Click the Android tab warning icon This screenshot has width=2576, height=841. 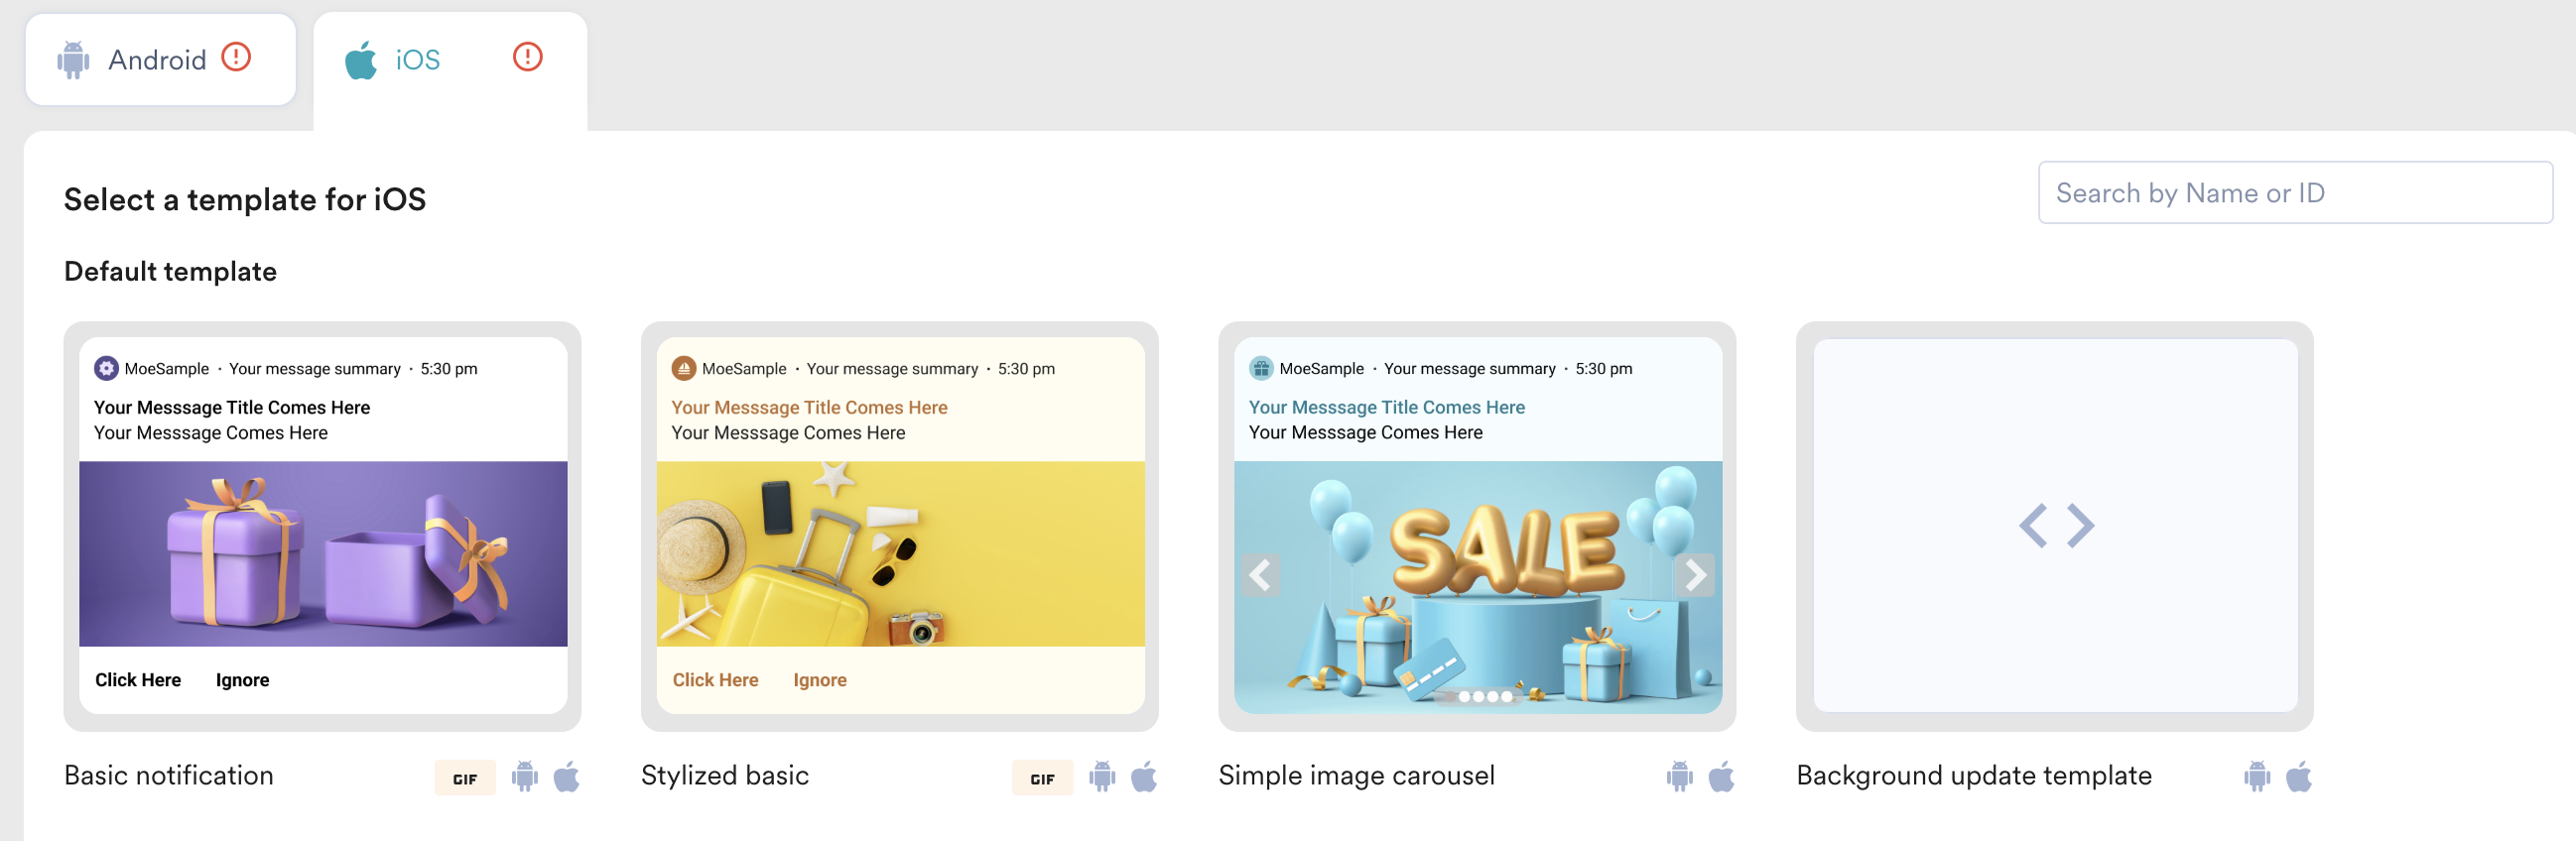click(x=236, y=57)
